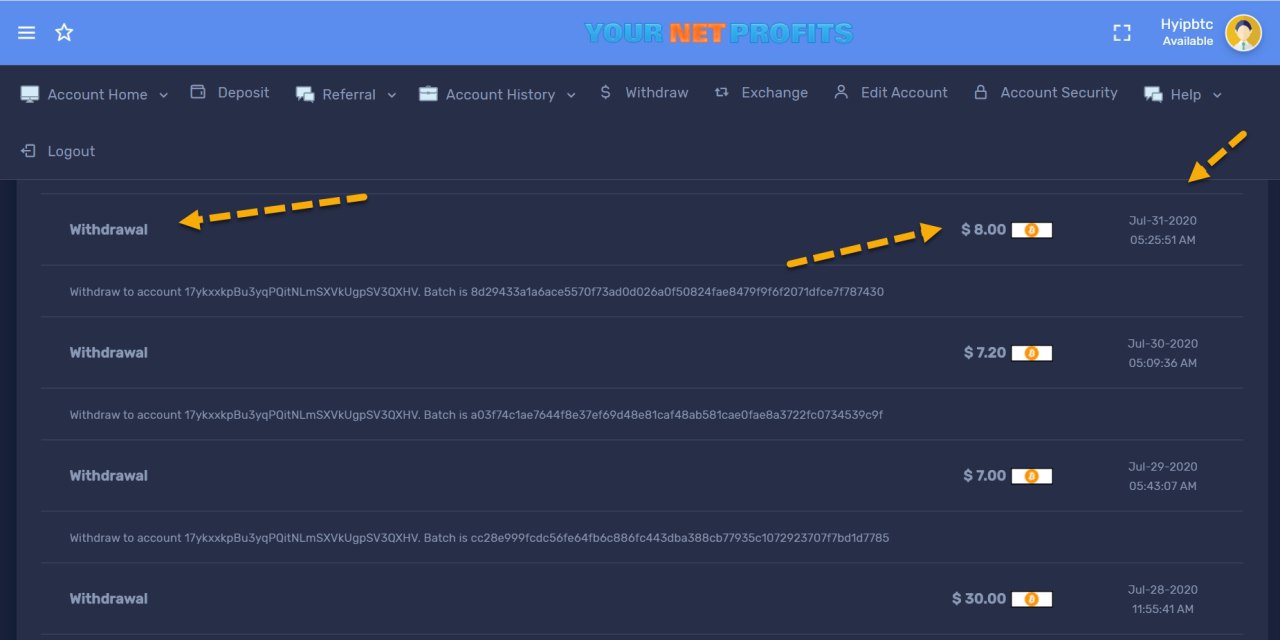Click the Bitcoin icon next to $ 8.00

point(1032,230)
